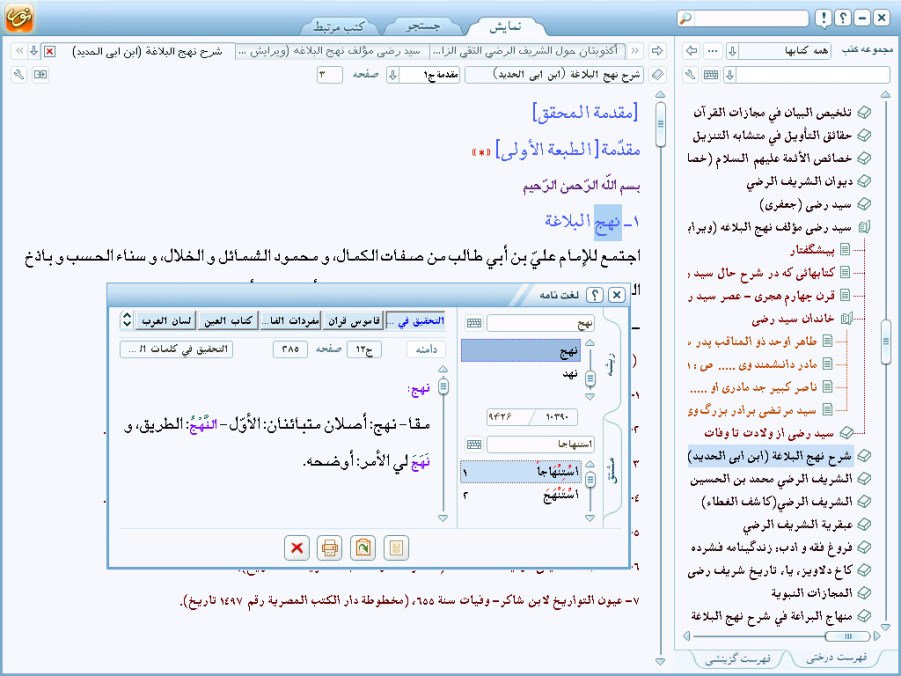901x676 pixels.
Task: Click the ج۱۲ volume button in the dictionary
Action: coord(364,349)
